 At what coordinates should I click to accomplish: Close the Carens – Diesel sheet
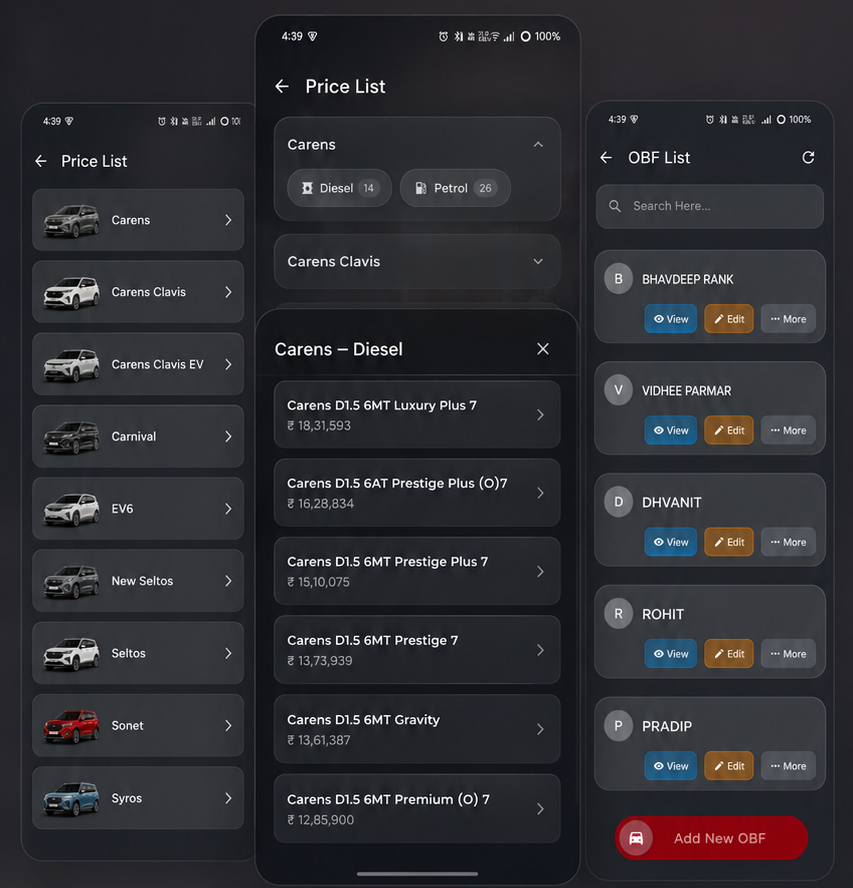543,349
